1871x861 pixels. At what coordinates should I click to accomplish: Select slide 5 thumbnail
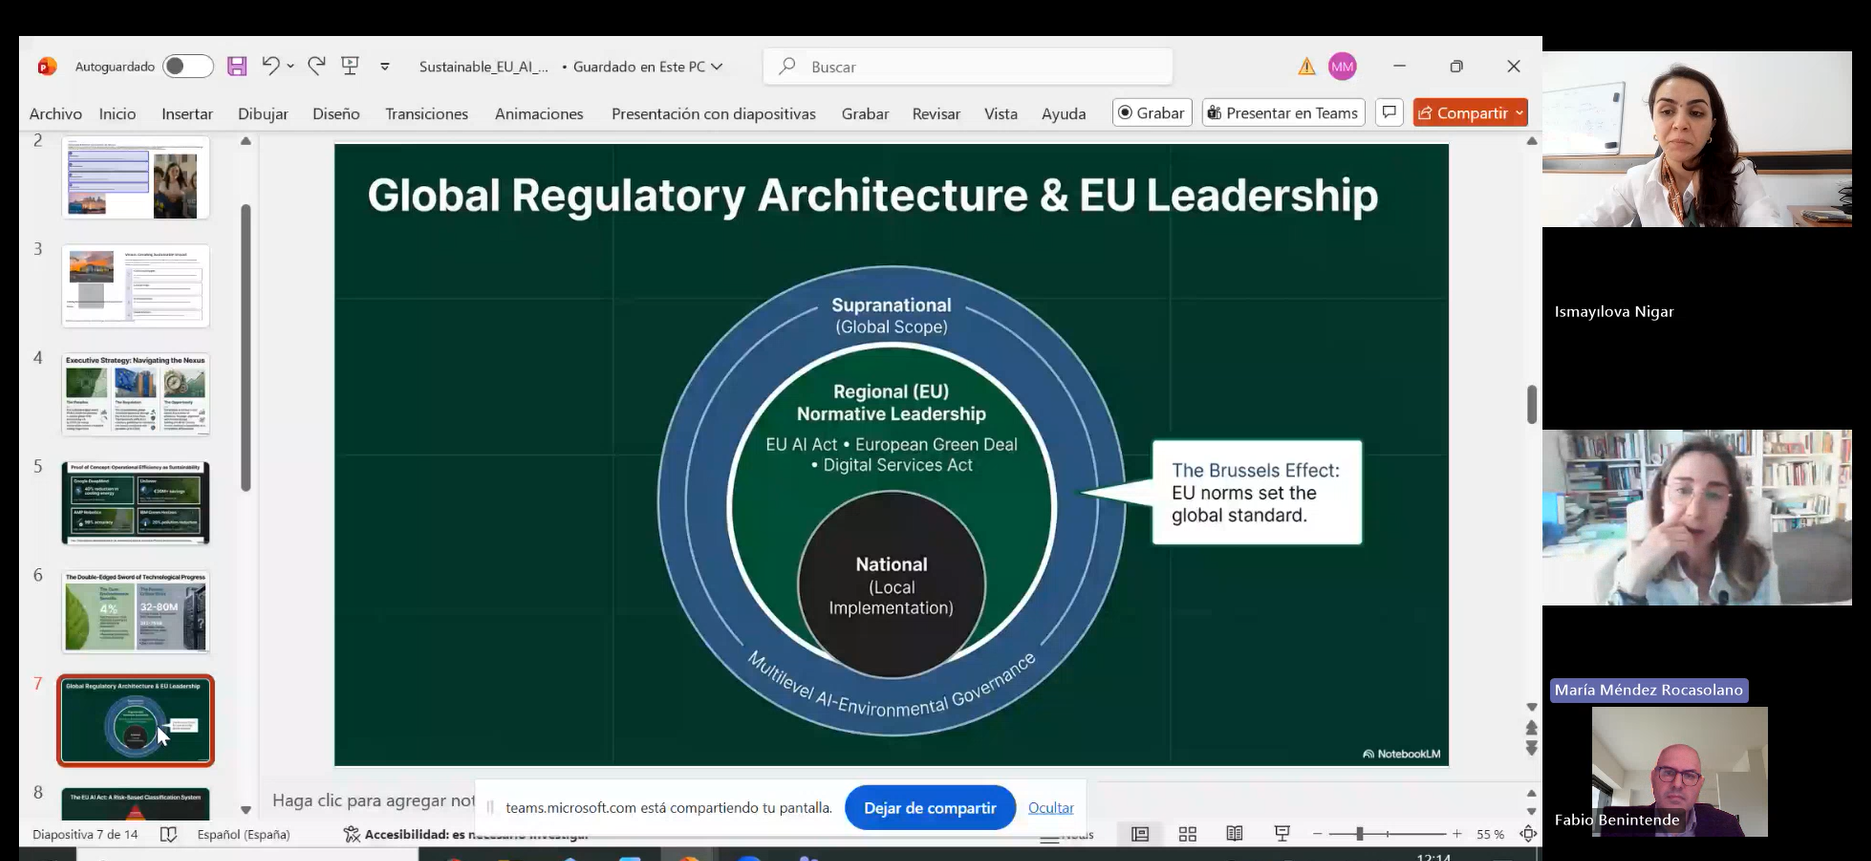(x=136, y=502)
